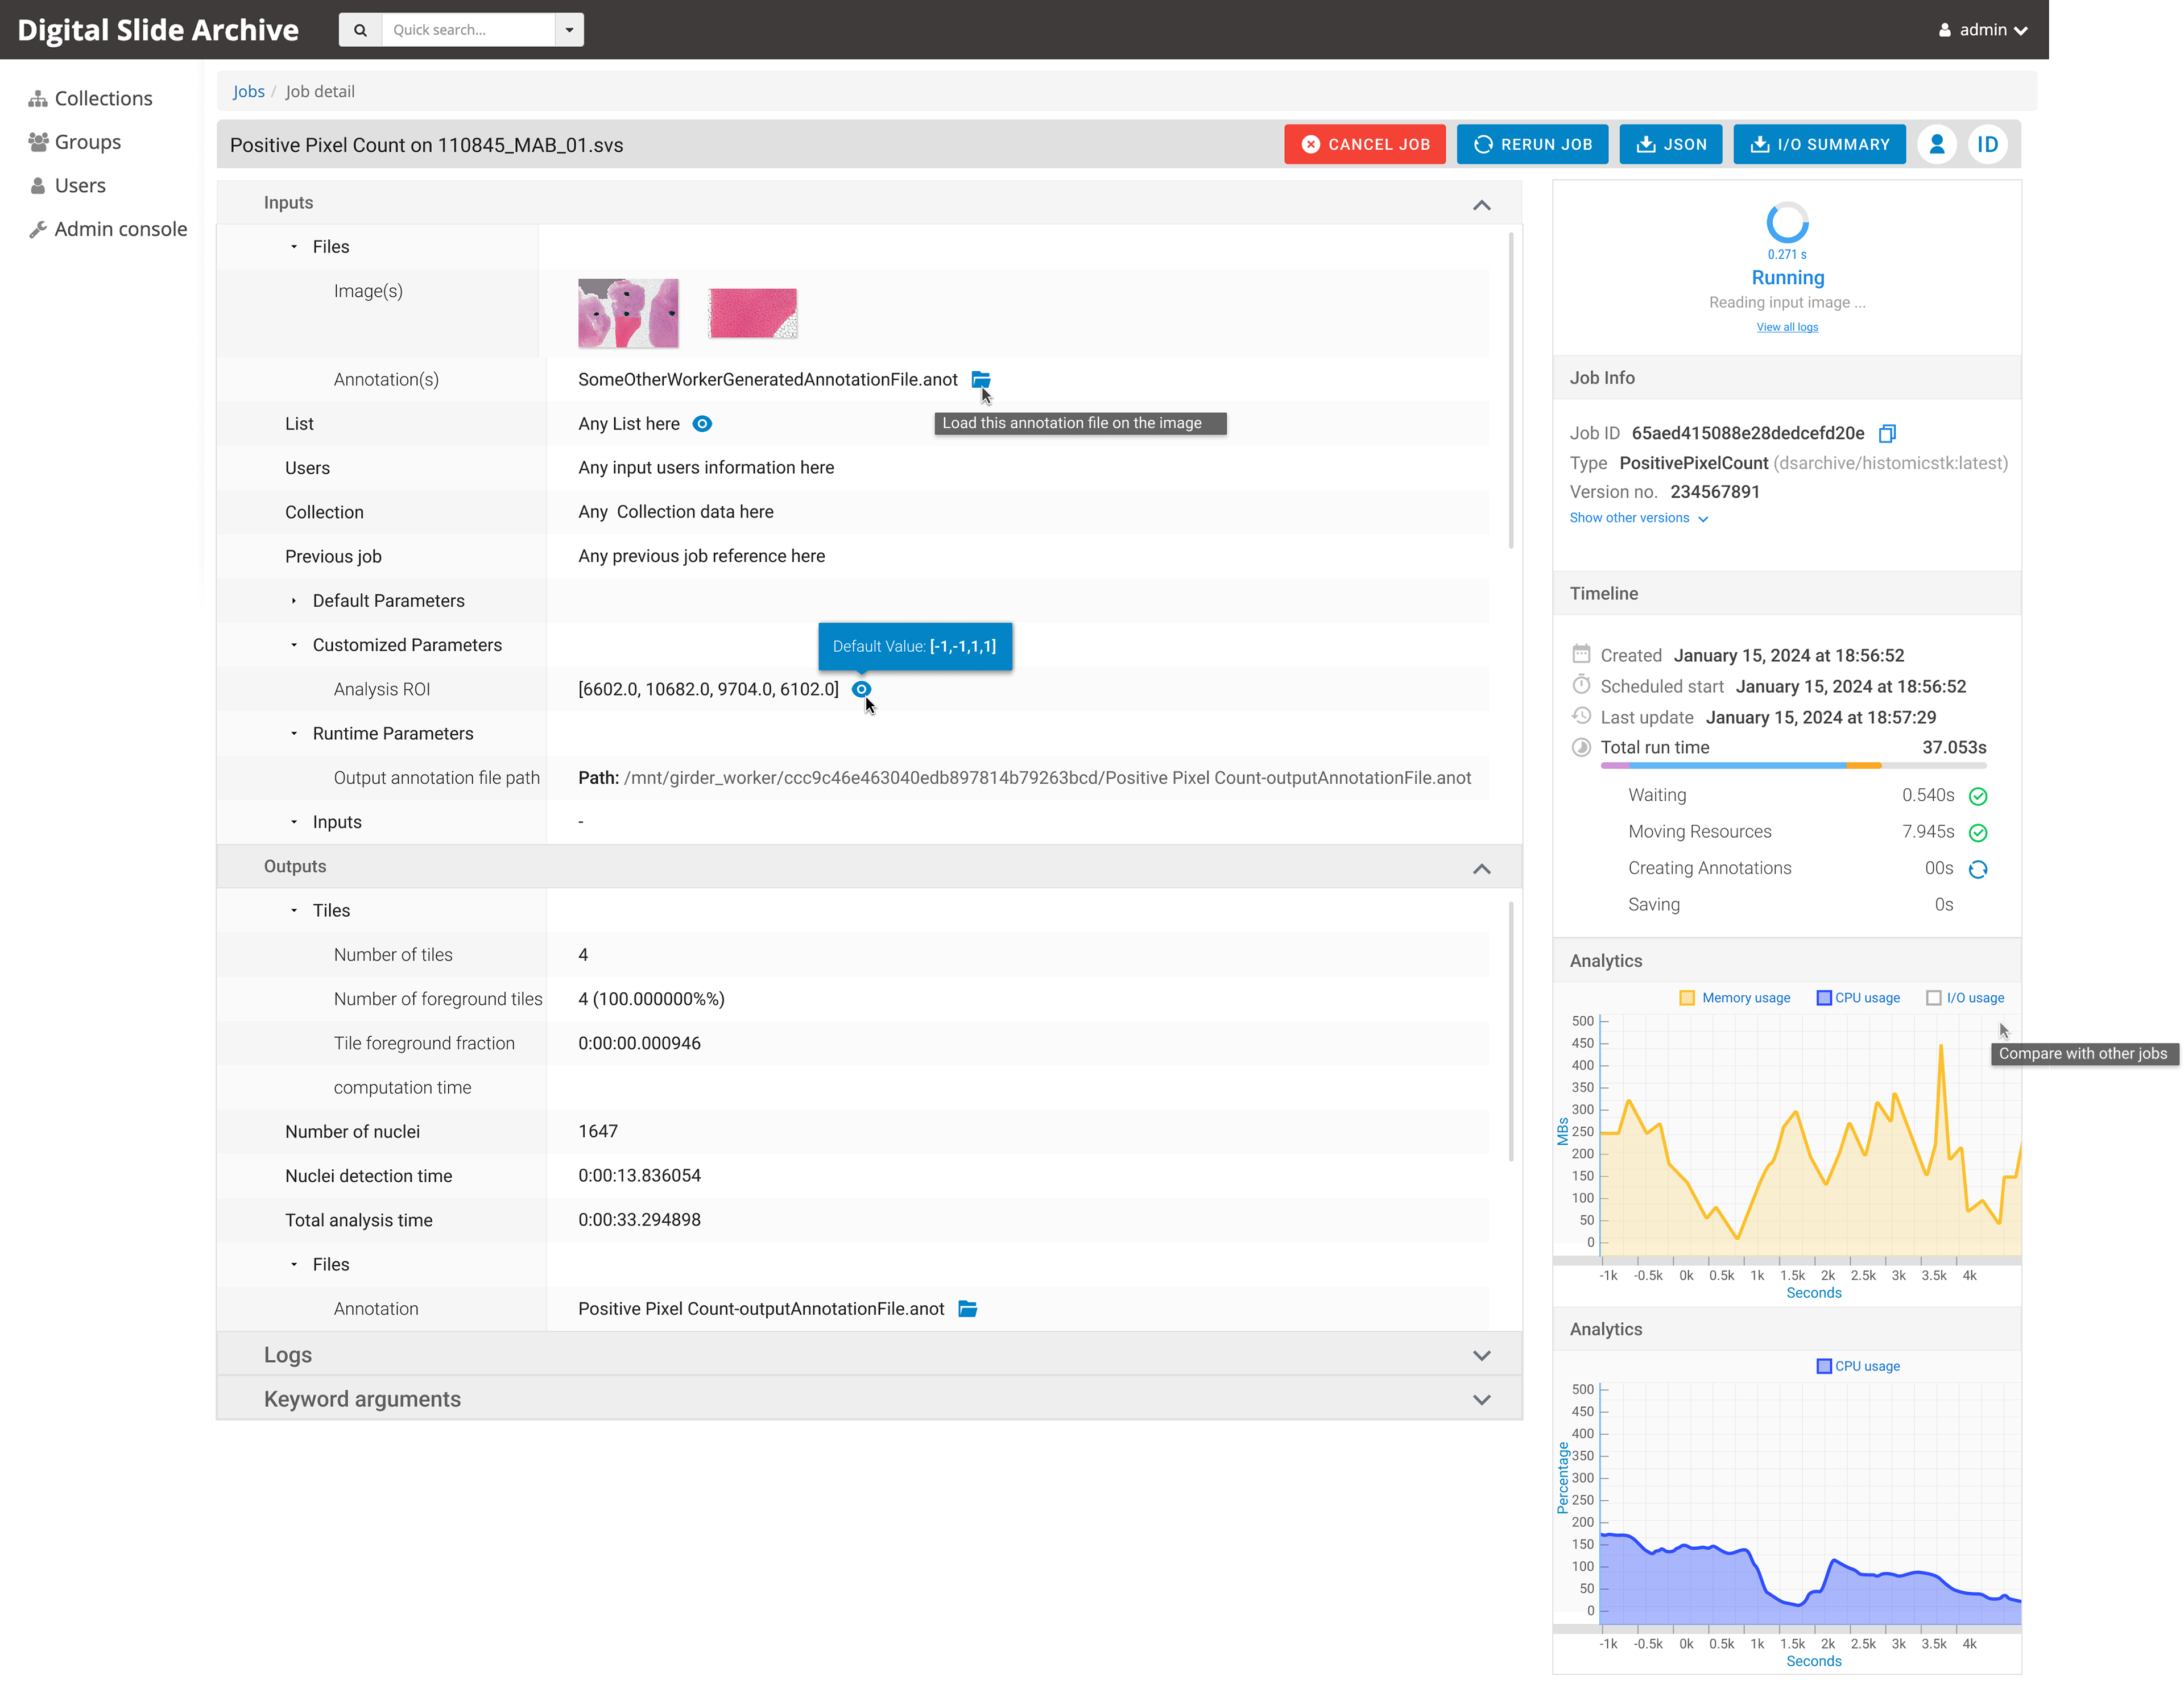This screenshot has height=1697, width=2184.
Task: Click Show other versions dropdown
Action: [1638, 518]
